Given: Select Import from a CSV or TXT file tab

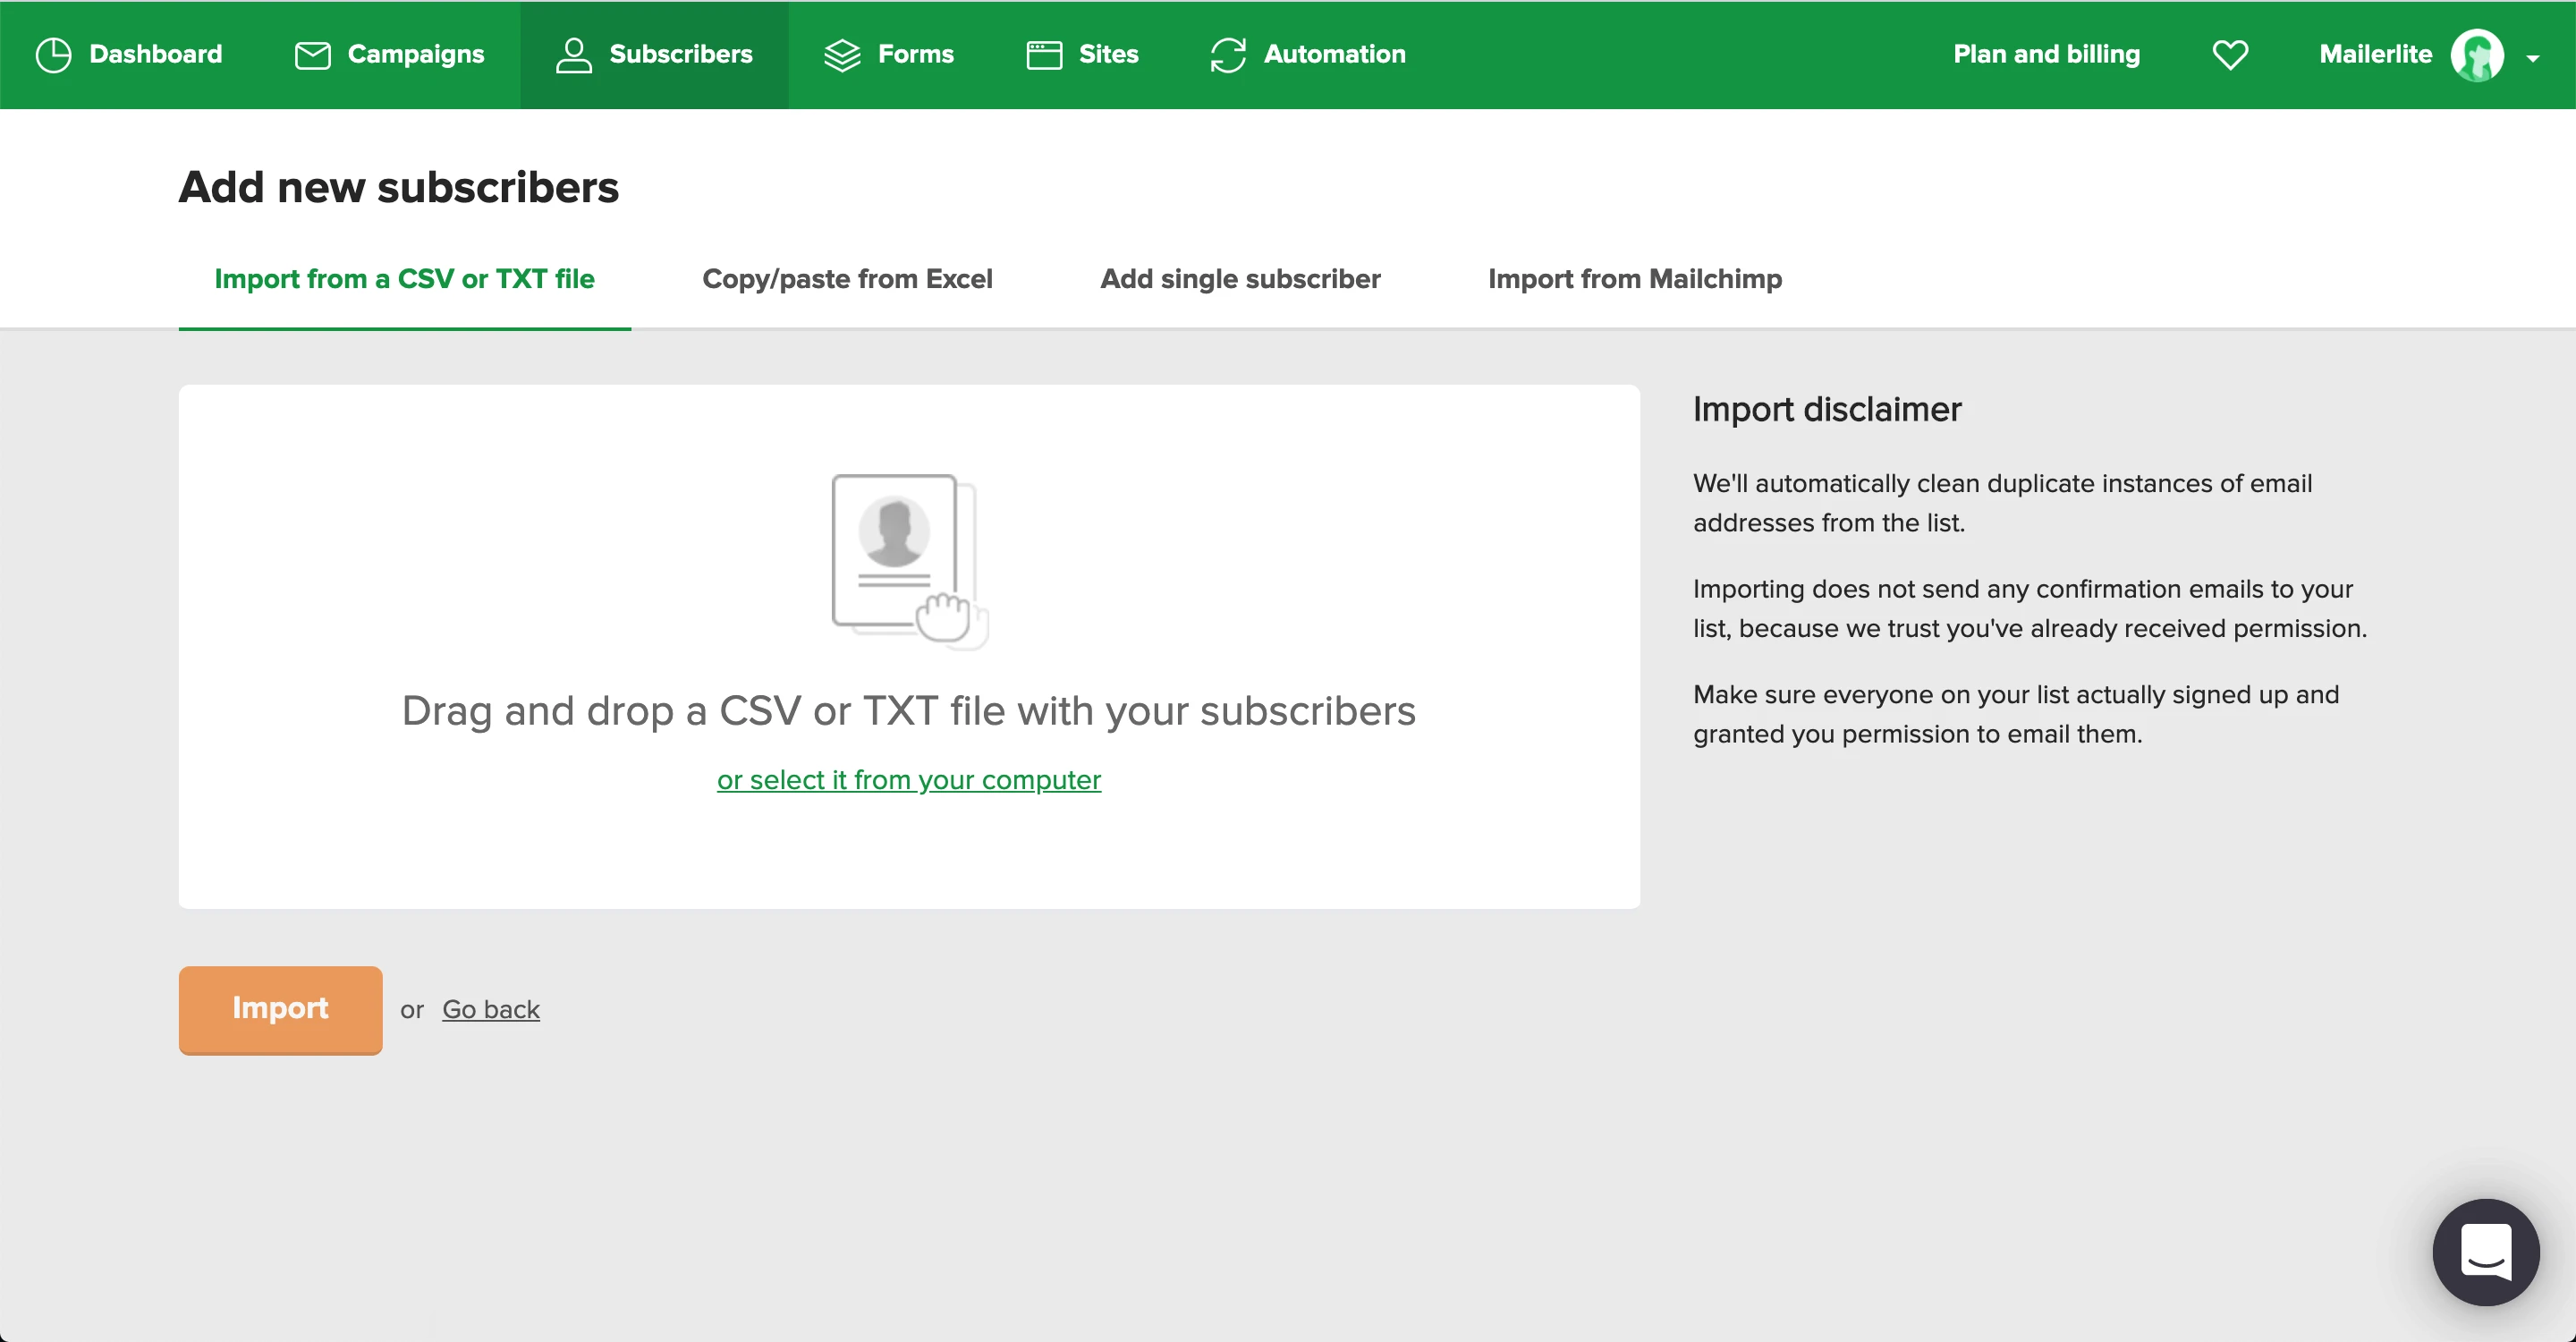Looking at the screenshot, I should tap(404, 279).
